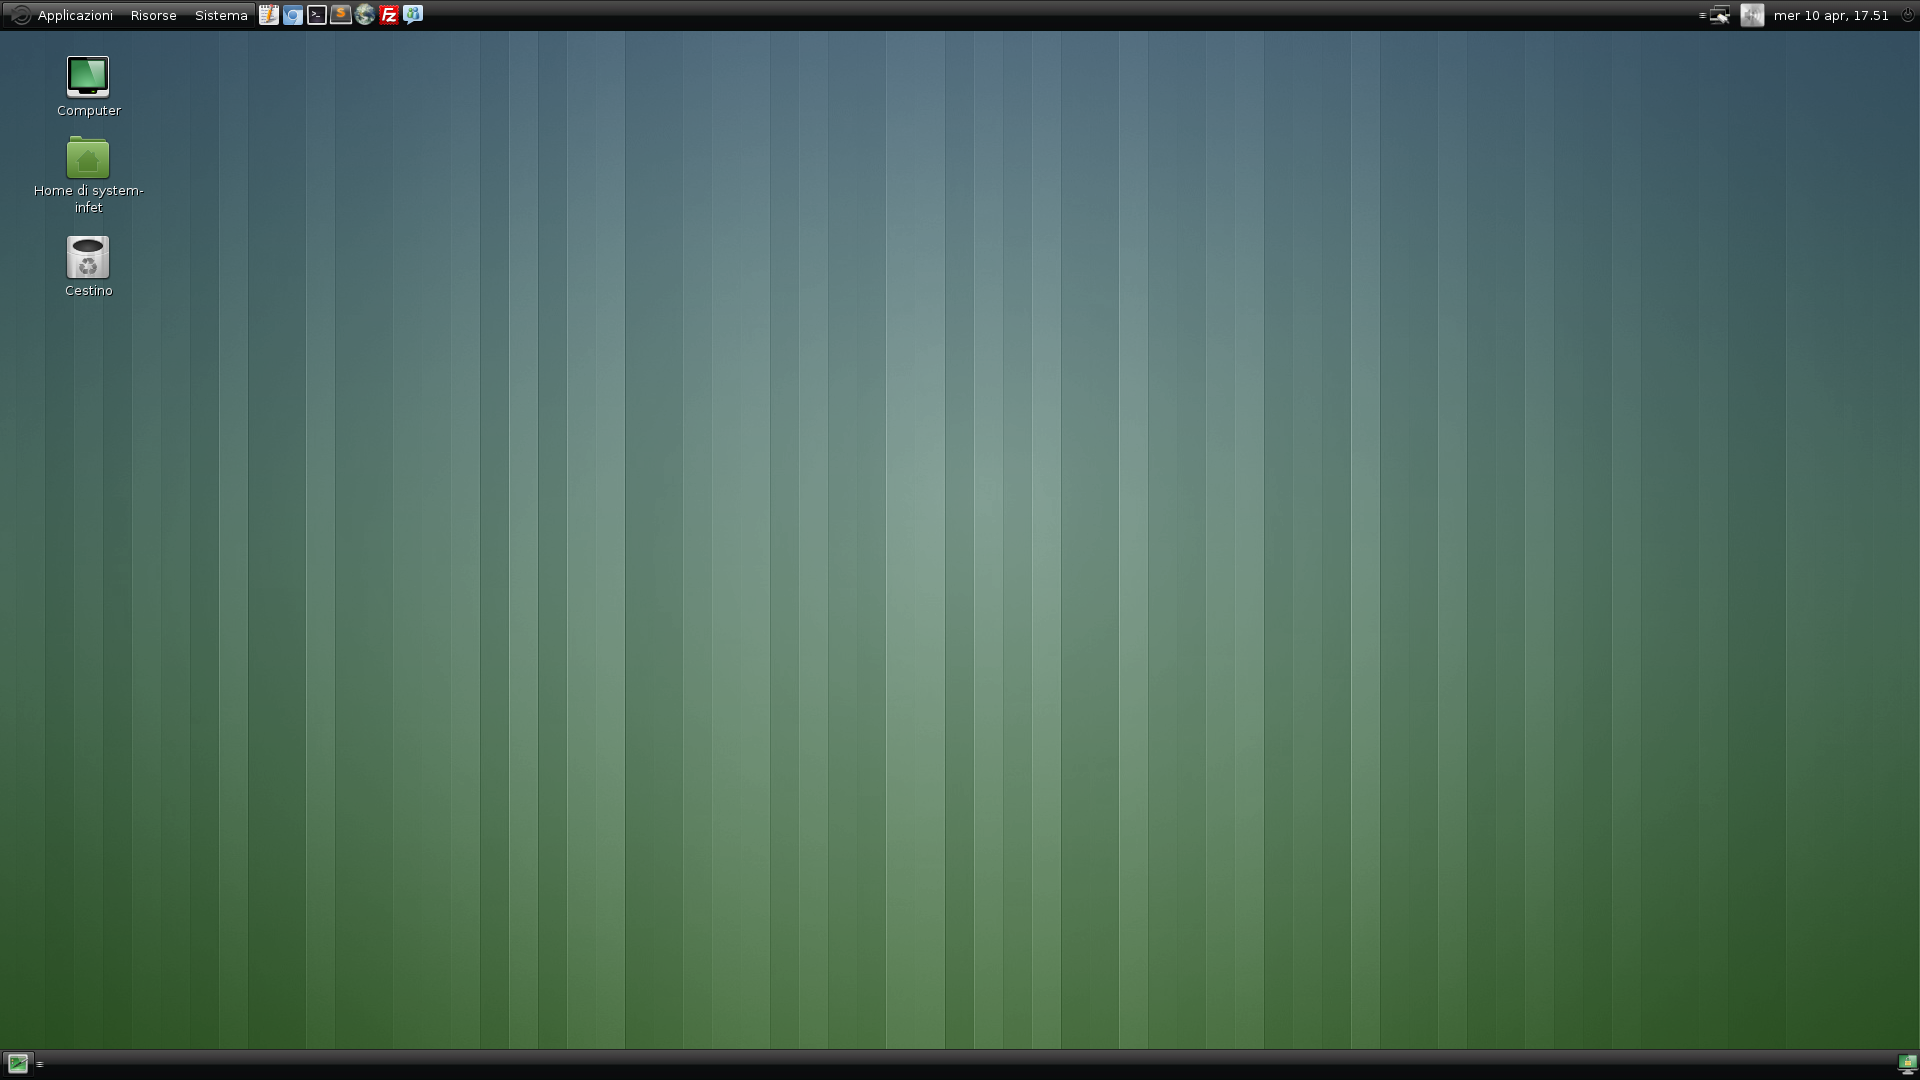Open calendar from the date and time
The width and height of the screenshot is (1920, 1080).
(x=1830, y=15)
